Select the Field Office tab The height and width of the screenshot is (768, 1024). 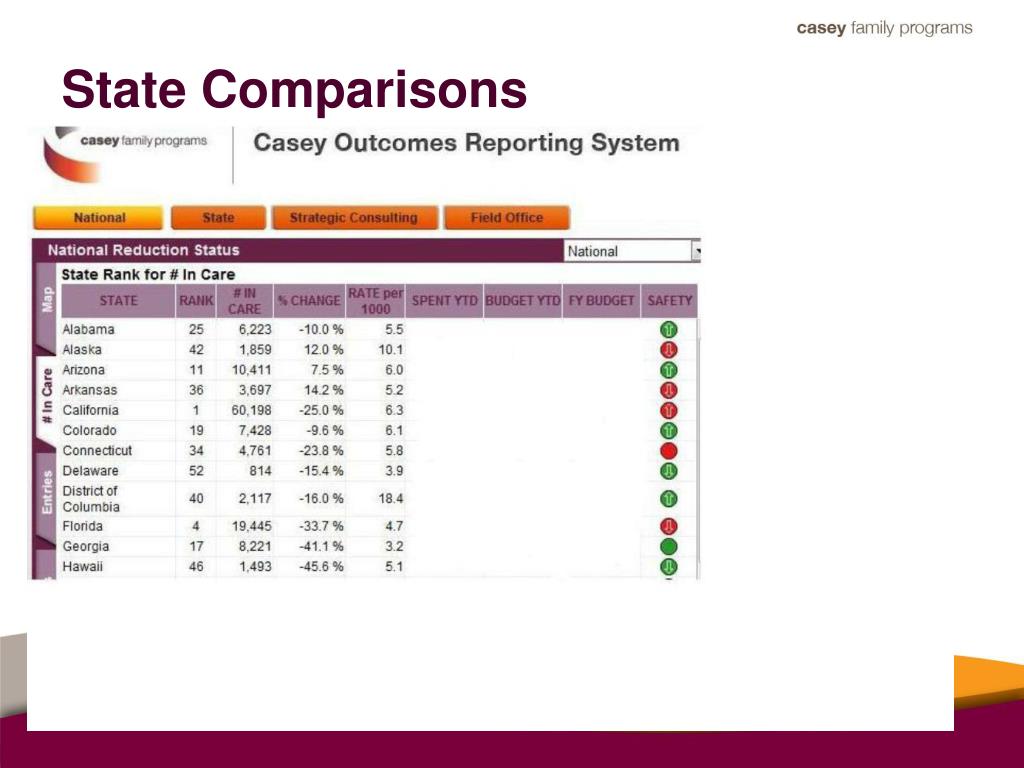(x=507, y=217)
